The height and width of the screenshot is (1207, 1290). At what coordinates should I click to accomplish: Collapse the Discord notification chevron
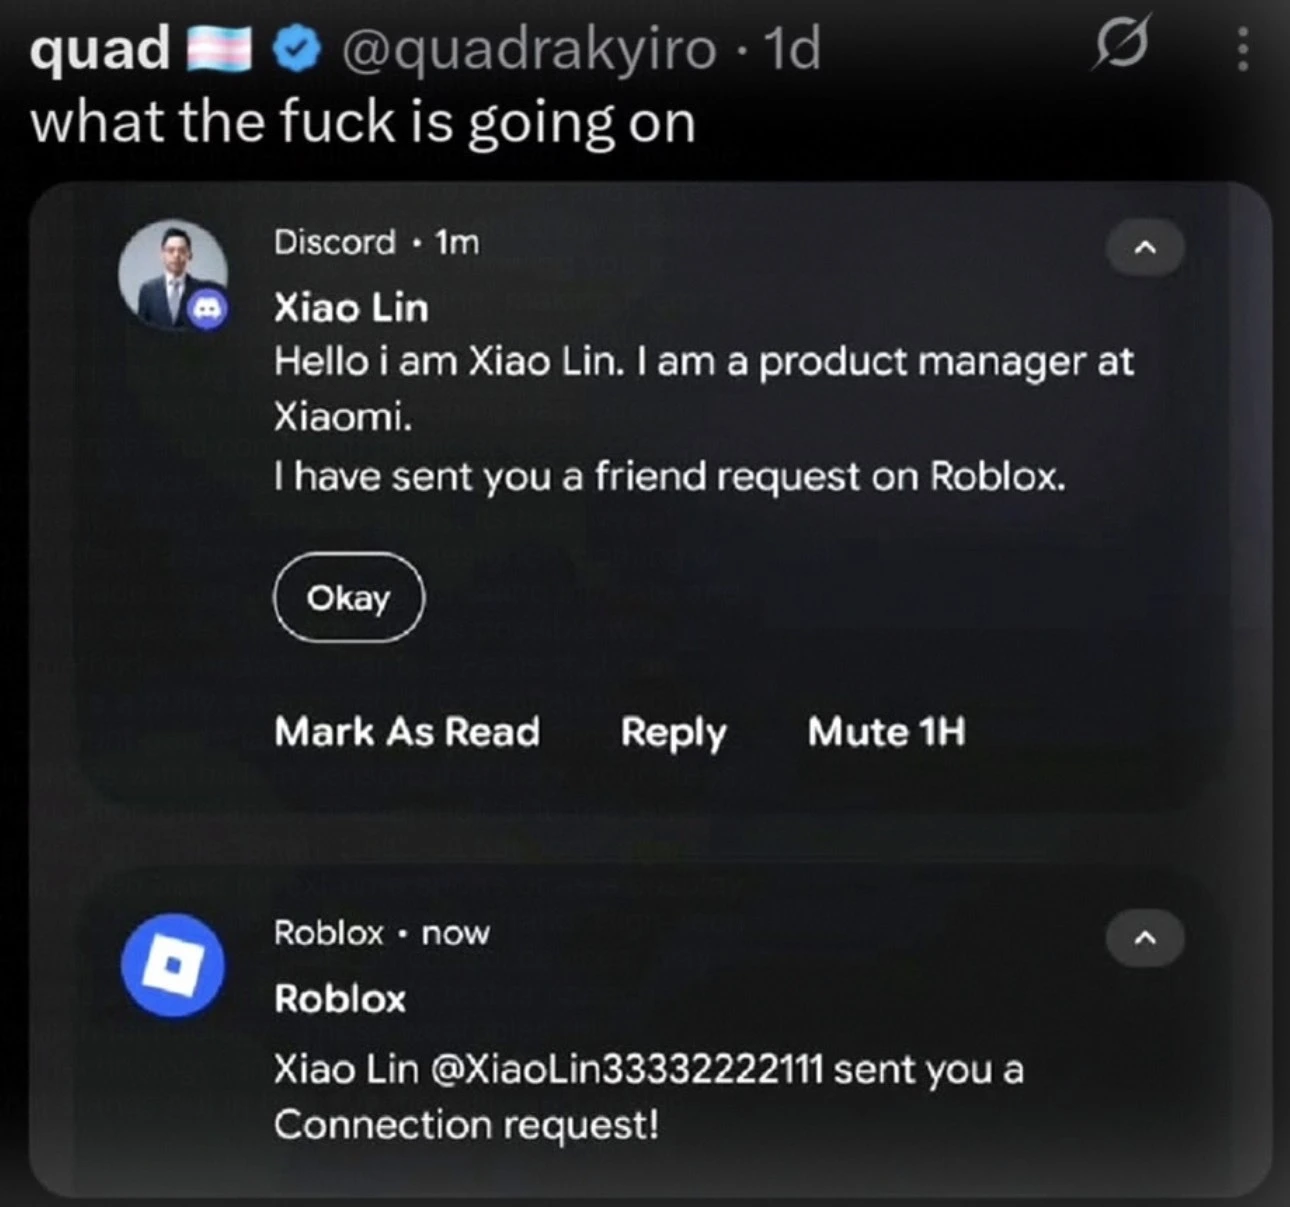pyautogui.click(x=1145, y=247)
